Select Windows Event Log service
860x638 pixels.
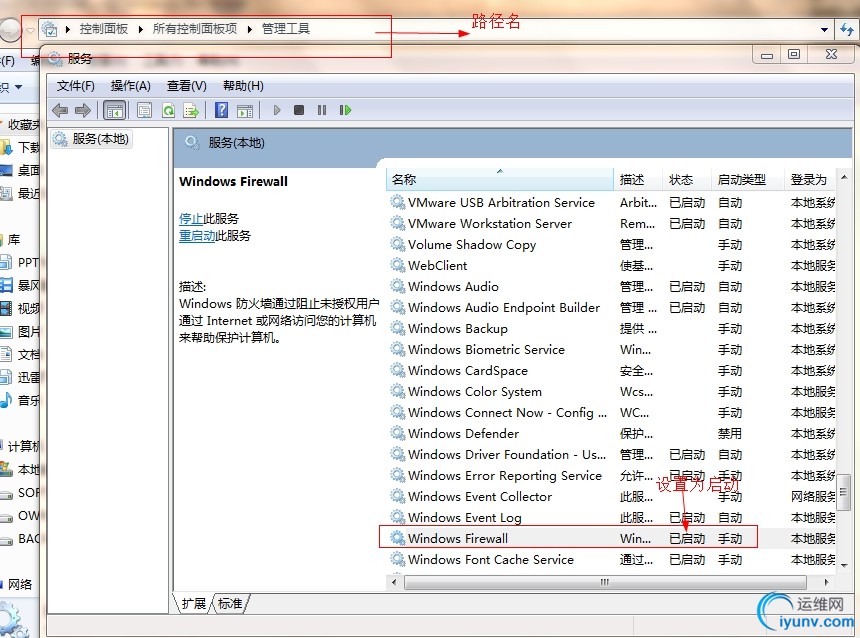pos(612,517)
